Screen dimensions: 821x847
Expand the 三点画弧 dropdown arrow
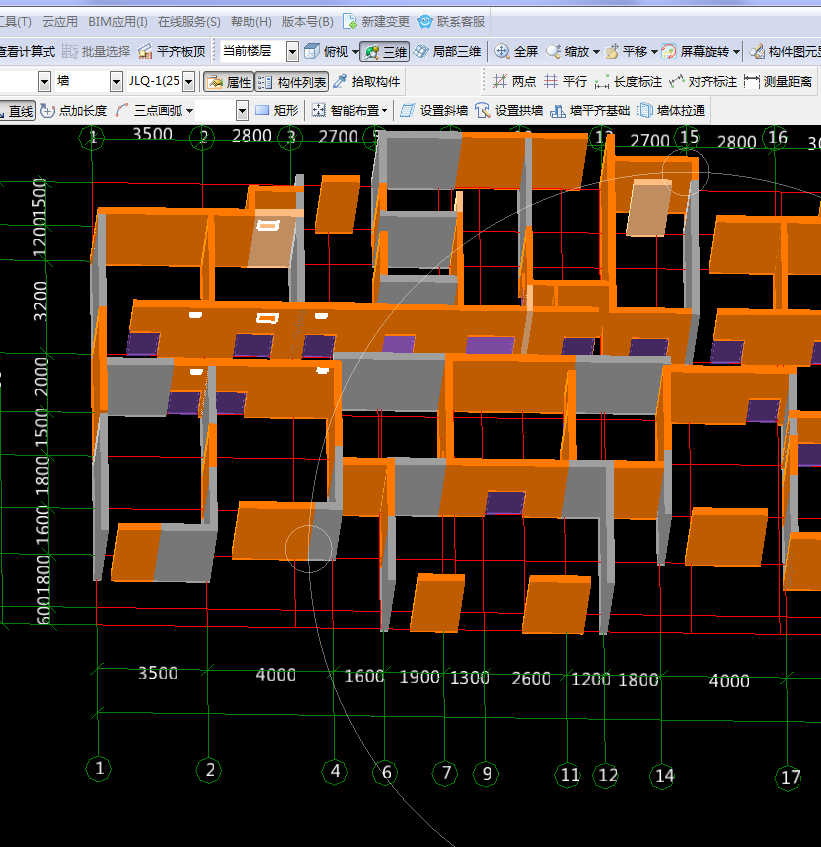point(189,111)
